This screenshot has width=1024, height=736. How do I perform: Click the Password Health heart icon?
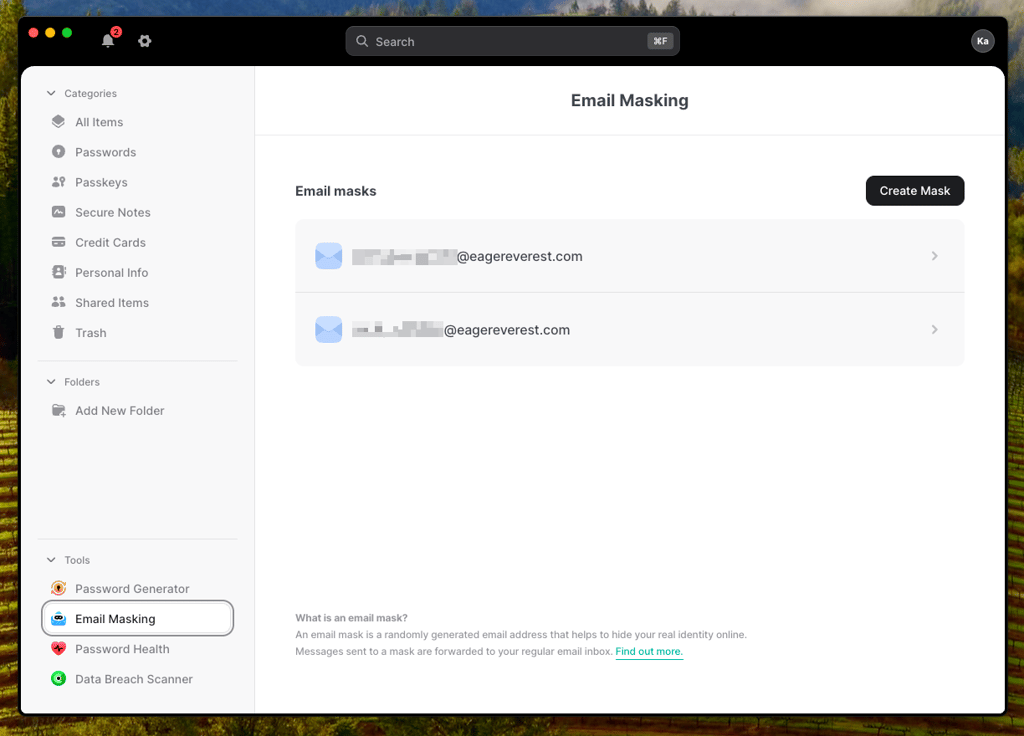59,648
